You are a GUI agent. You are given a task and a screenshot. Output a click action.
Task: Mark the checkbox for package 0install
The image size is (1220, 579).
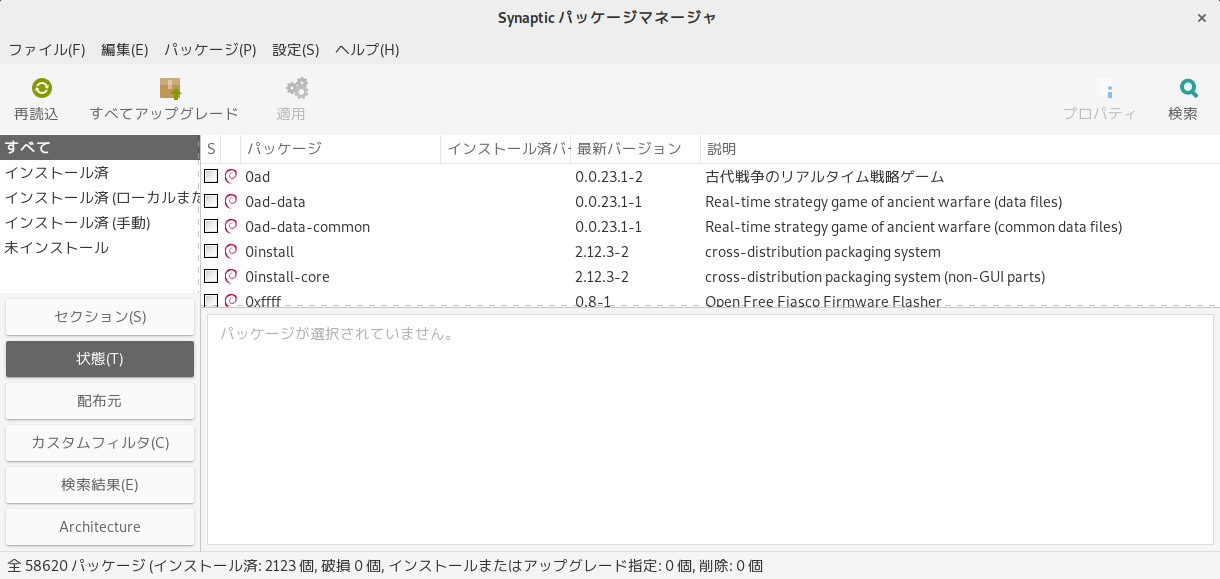[211, 251]
